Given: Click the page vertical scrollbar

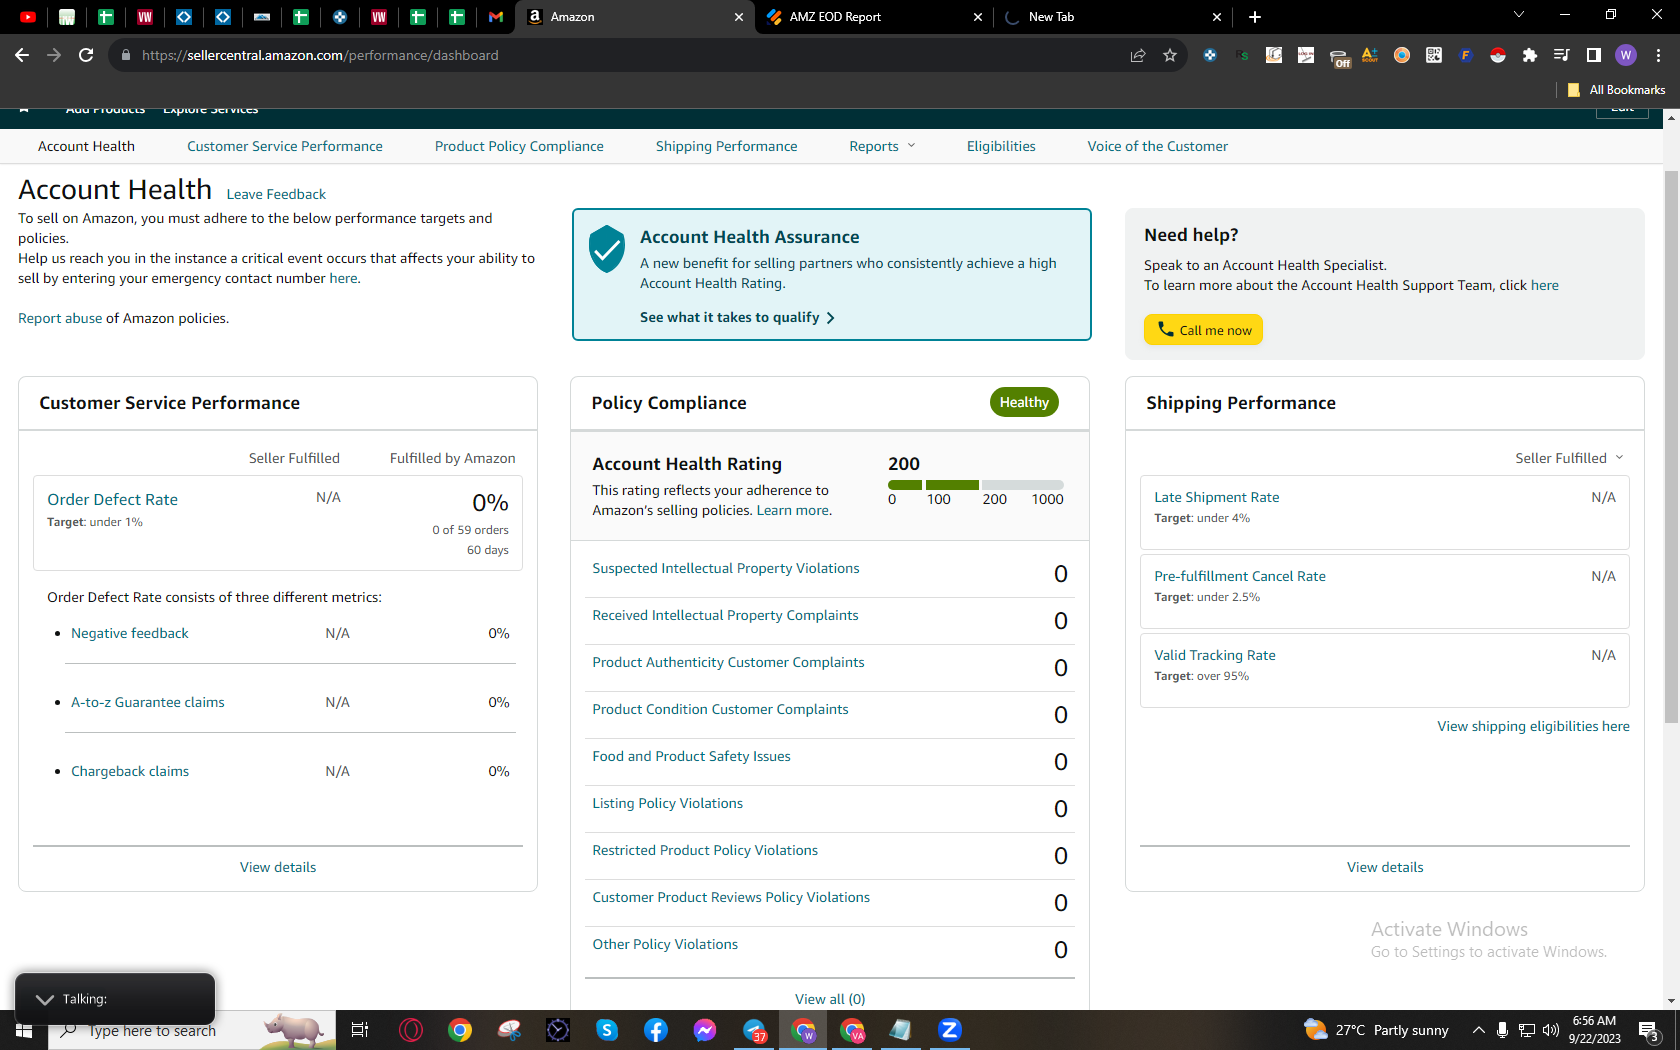Looking at the screenshot, I should [x=1671, y=445].
